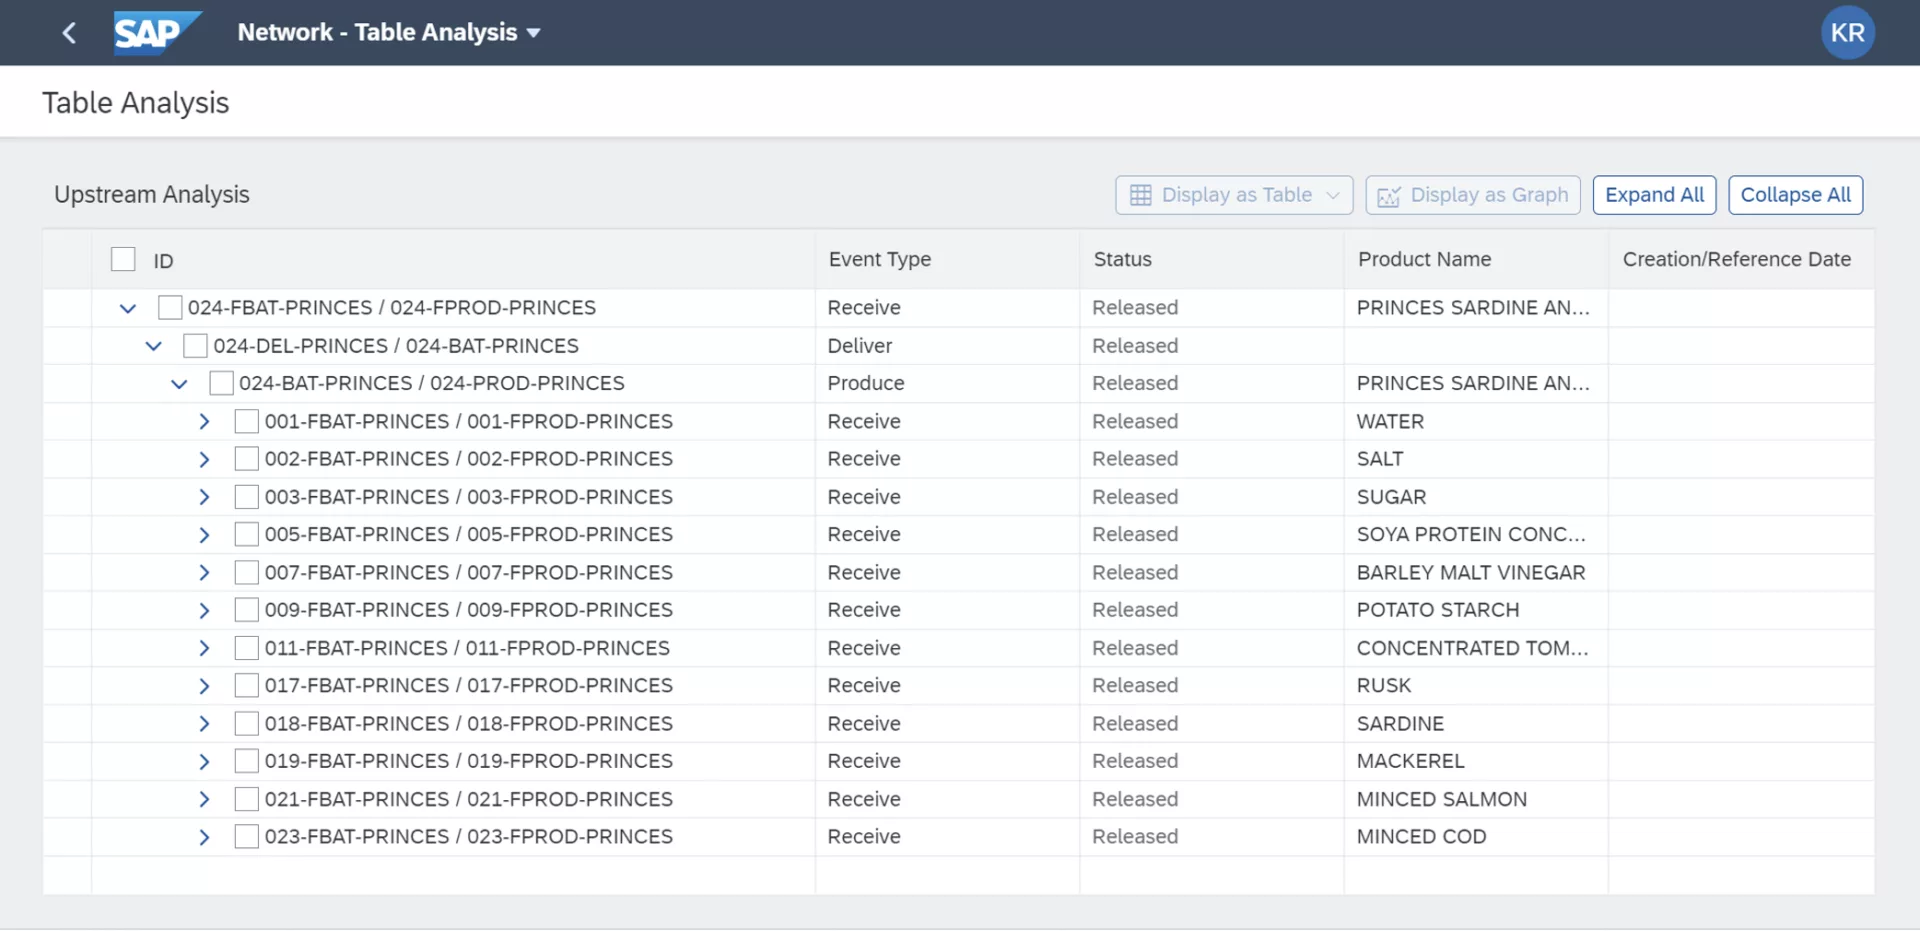Expand the 003-FBAT-PRINCES row
This screenshot has width=1920, height=931.
(204, 497)
